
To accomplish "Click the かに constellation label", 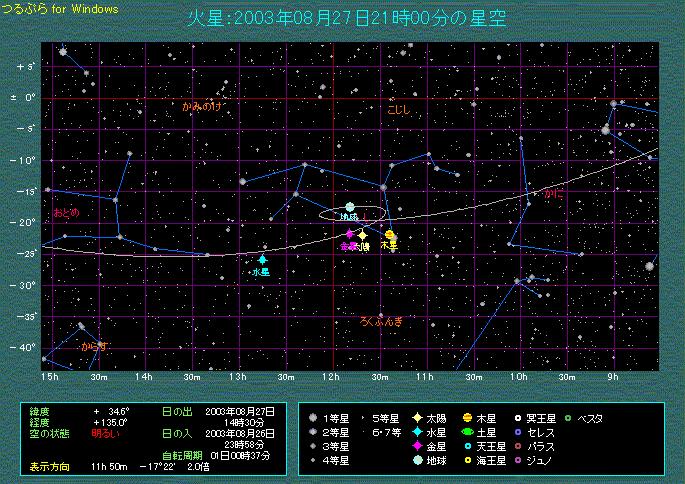I will tap(554, 193).
